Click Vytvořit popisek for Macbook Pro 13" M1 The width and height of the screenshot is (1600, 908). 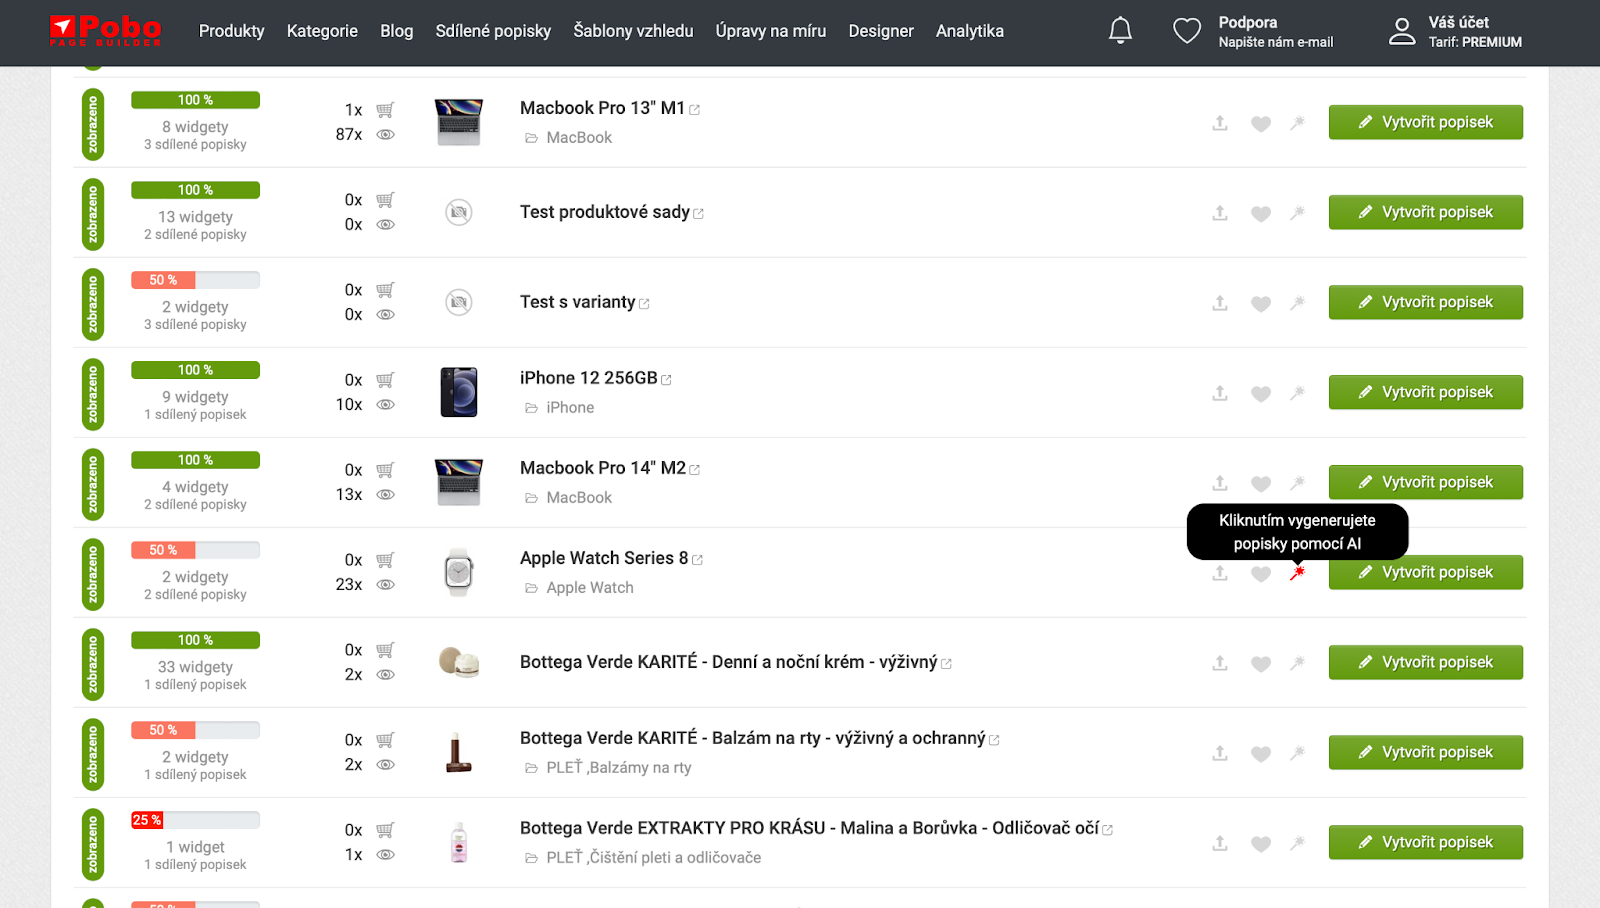(1426, 122)
